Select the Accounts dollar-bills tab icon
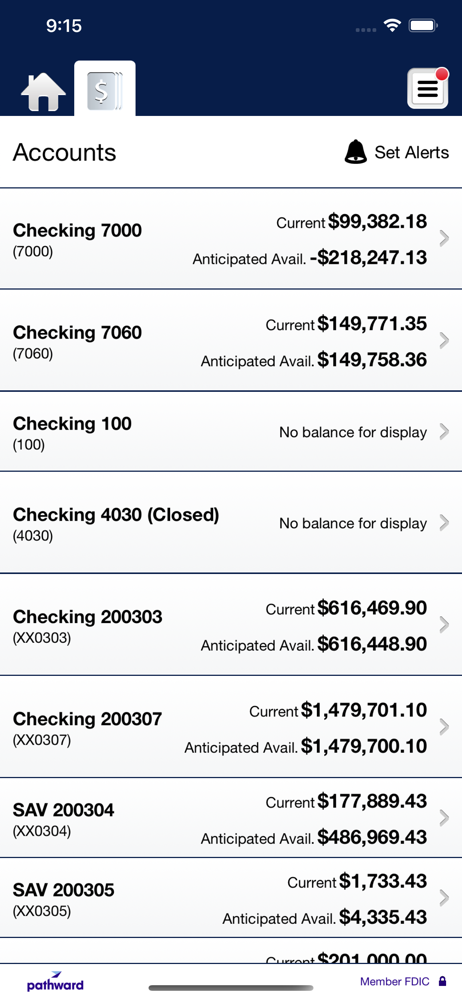This screenshot has width=462, height=1000. (105, 89)
